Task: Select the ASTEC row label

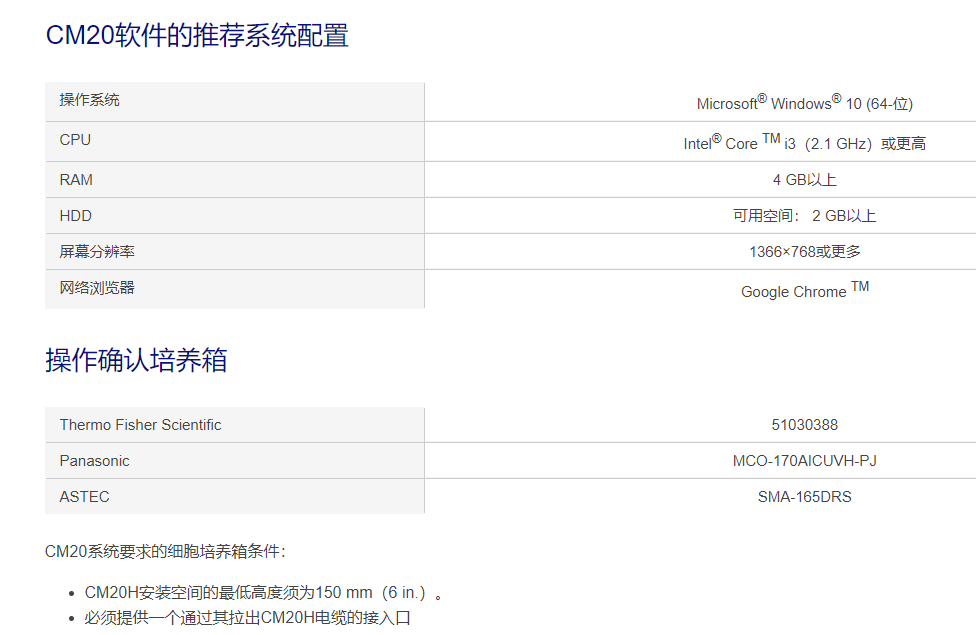Action: (x=84, y=497)
